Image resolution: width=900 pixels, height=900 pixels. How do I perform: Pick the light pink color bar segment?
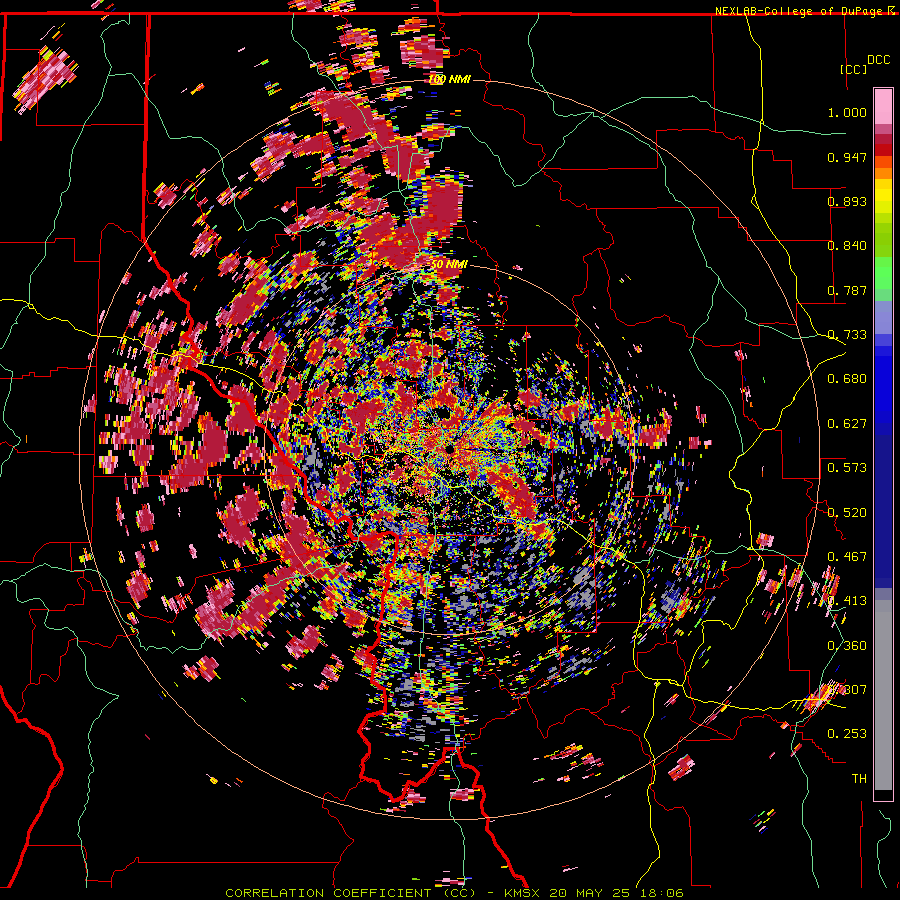883,107
